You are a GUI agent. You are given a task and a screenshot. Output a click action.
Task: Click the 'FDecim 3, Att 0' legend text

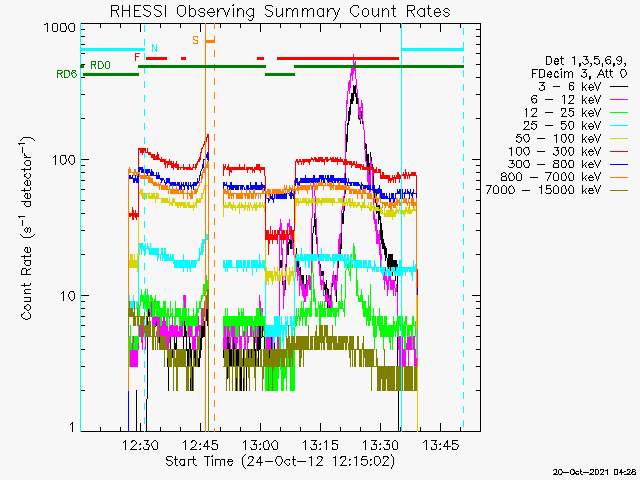click(x=579, y=74)
